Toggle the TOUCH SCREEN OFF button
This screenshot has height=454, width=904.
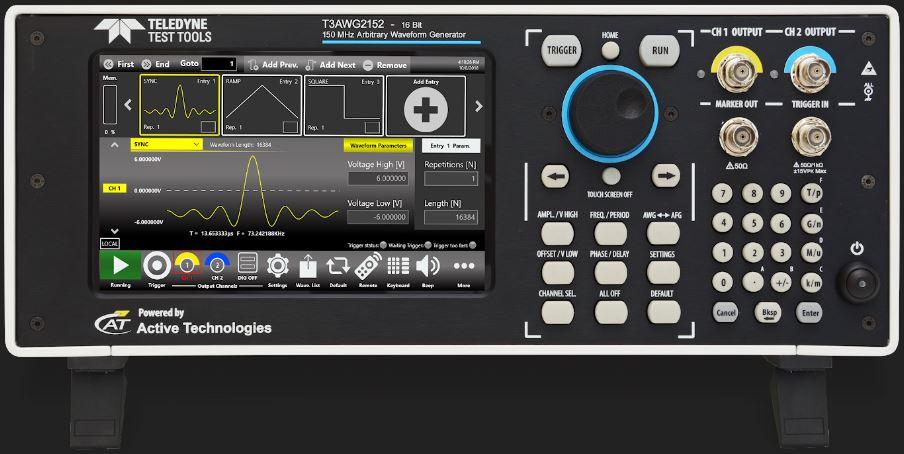coord(611,176)
